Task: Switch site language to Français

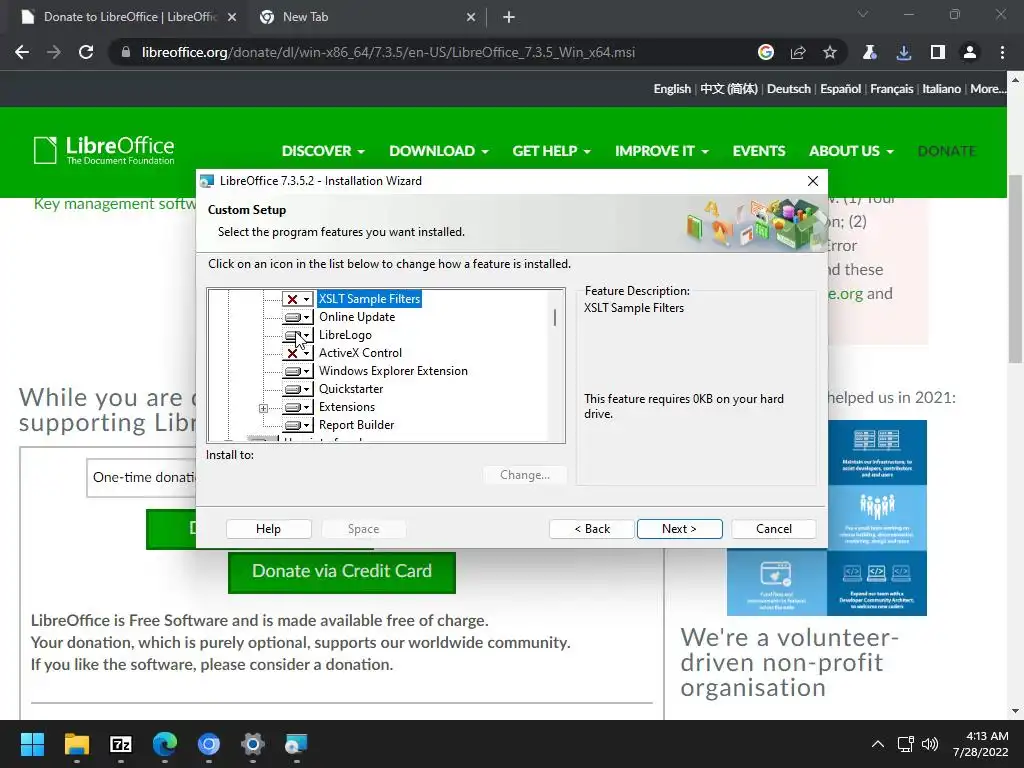Action: click(x=891, y=89)
